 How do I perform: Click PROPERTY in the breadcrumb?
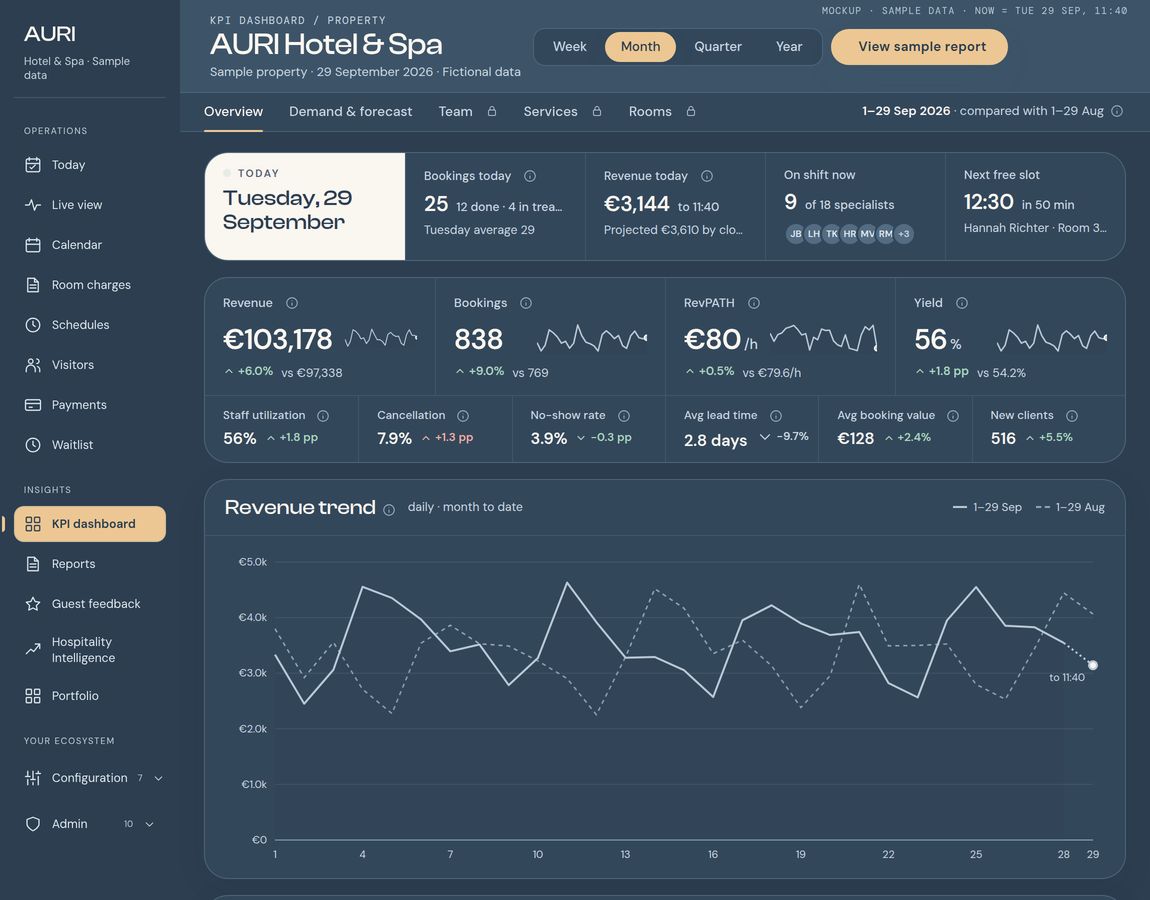[356, 21]
